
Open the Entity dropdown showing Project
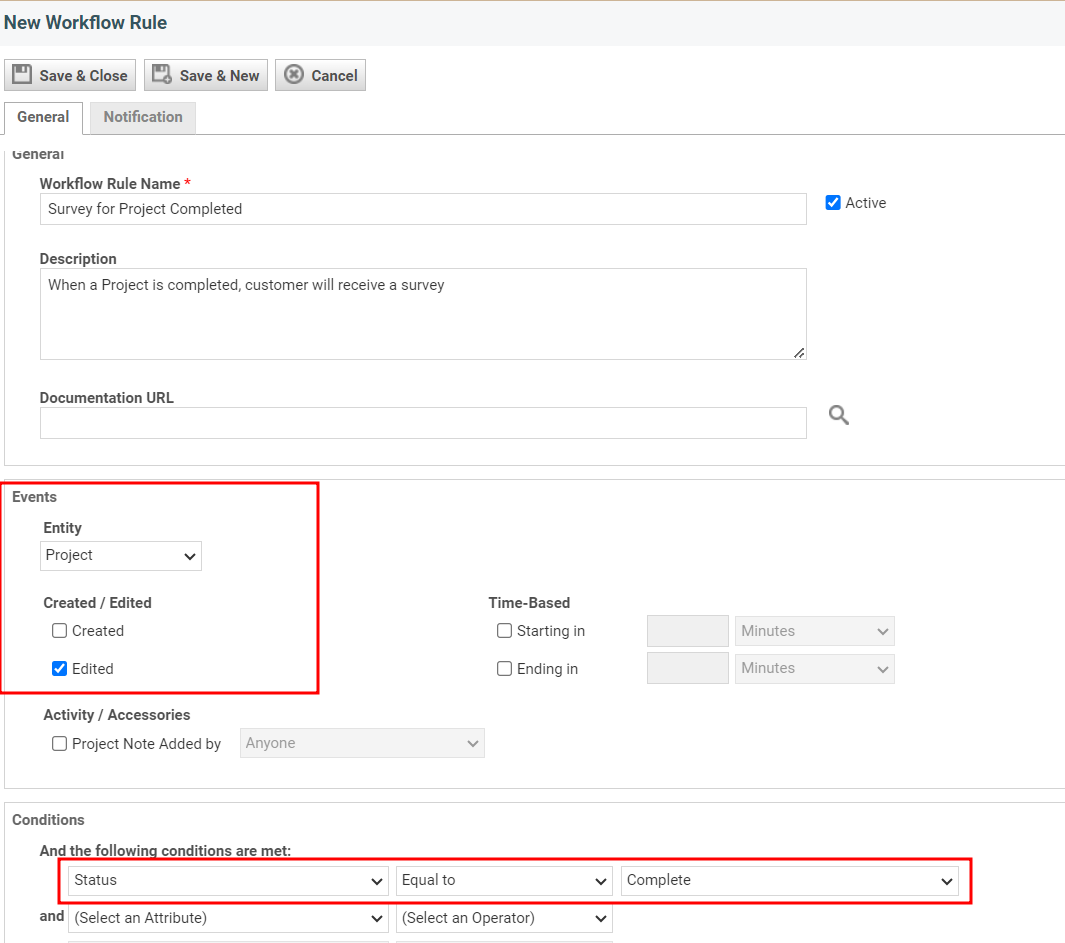[121, 556]
